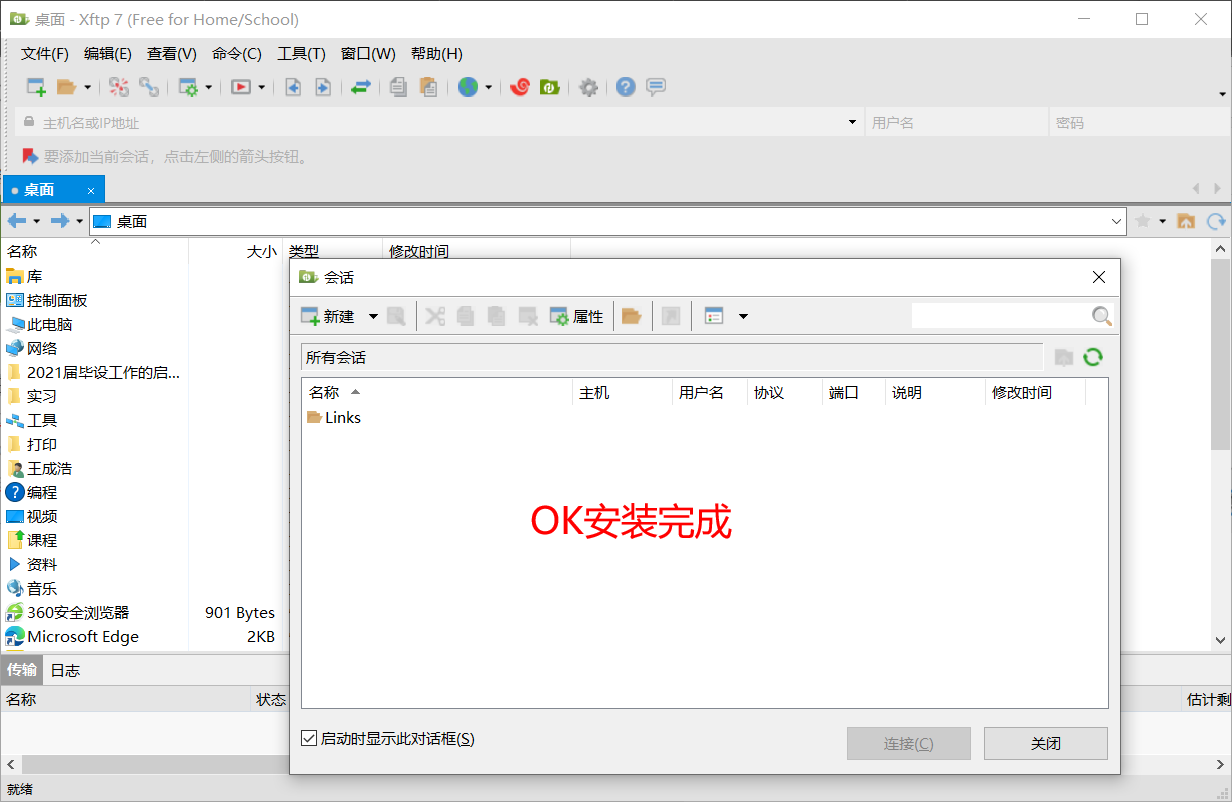Click the forward arrow navigation icon

click(60, 221)
